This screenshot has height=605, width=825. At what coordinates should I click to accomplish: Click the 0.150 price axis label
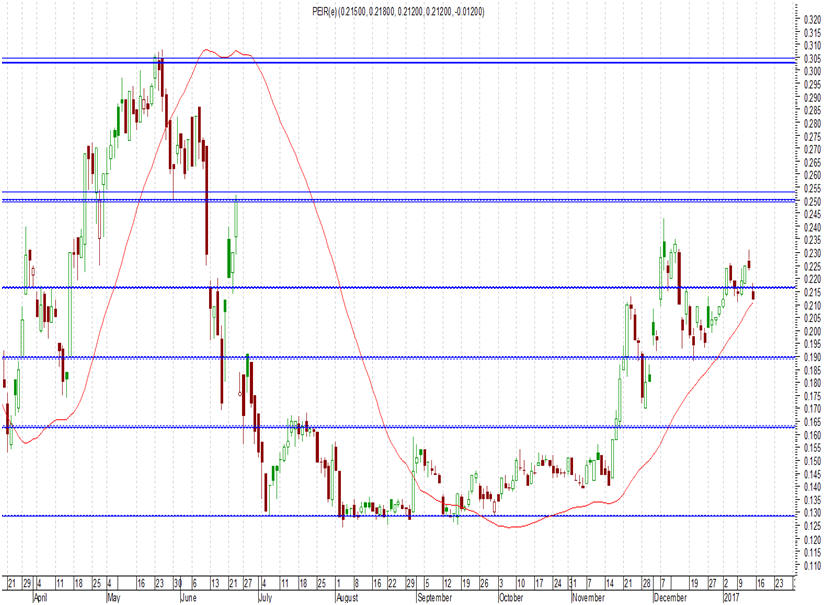(813, 461)
